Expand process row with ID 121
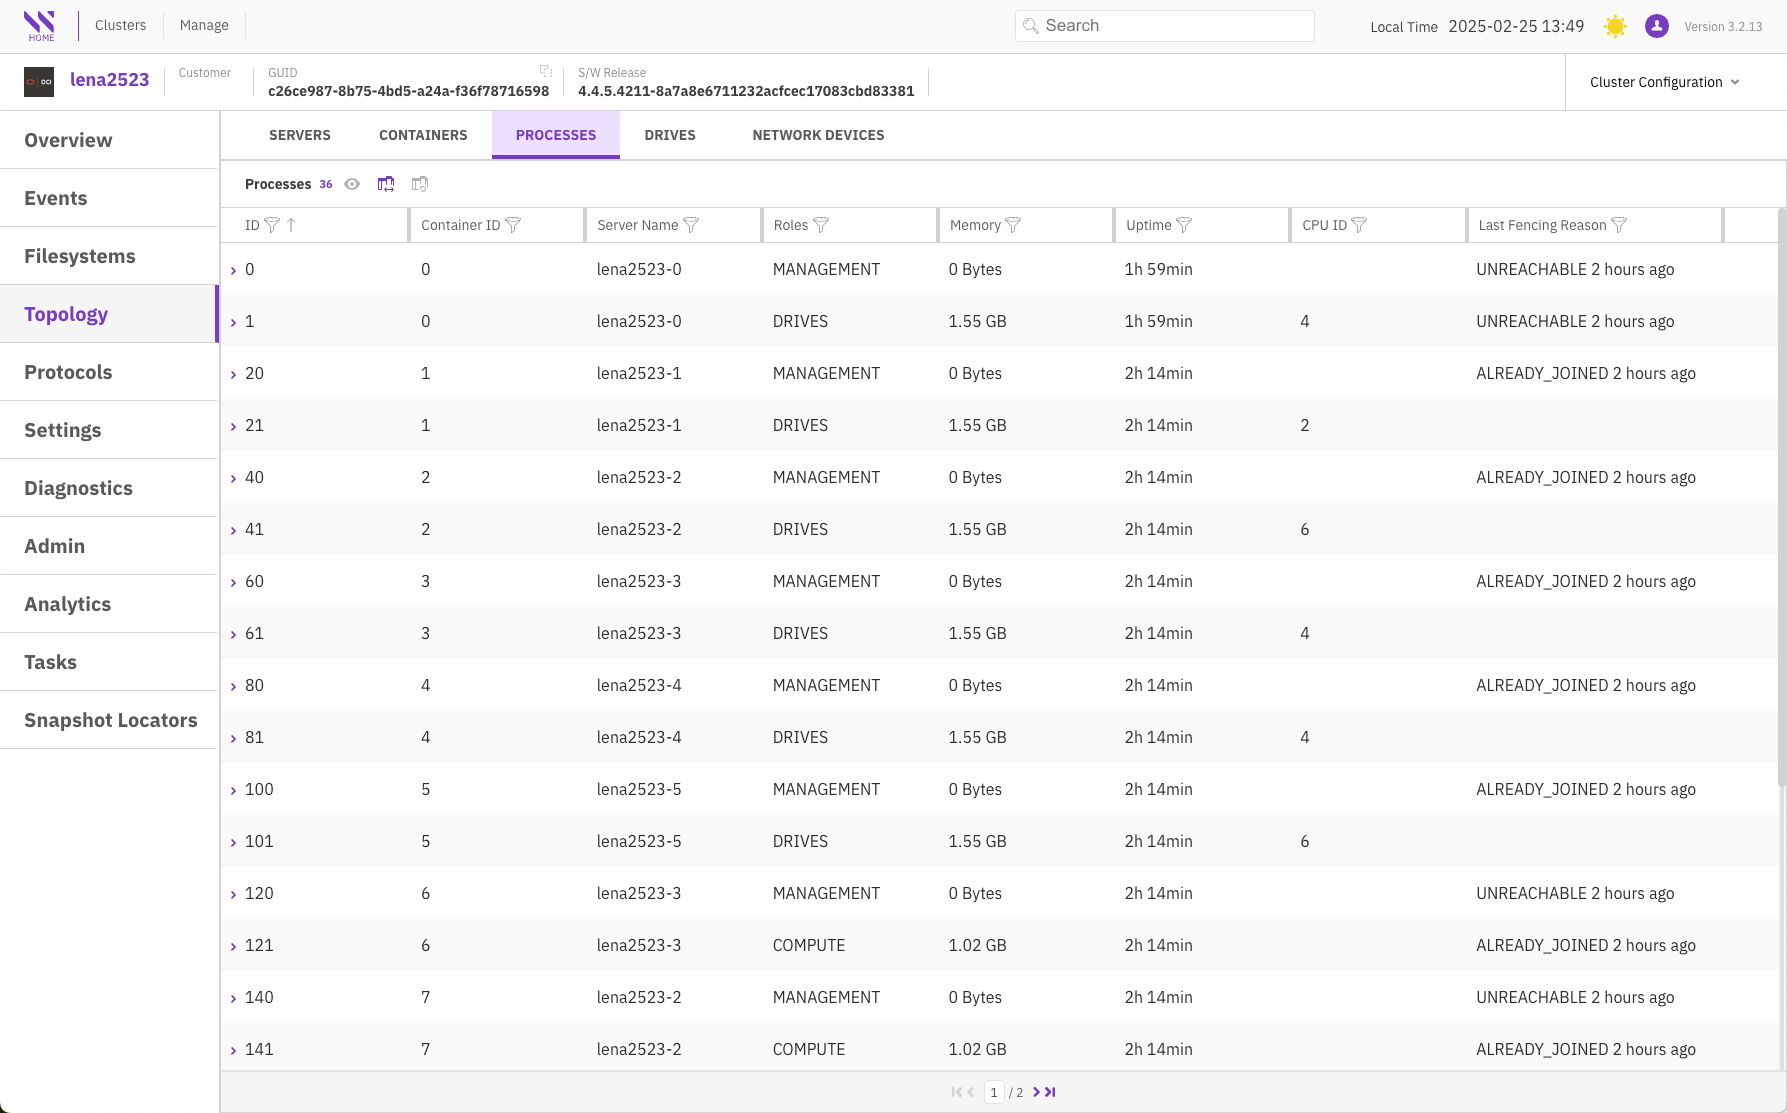Screen dimensions: 1787x1113 point(234,946)
